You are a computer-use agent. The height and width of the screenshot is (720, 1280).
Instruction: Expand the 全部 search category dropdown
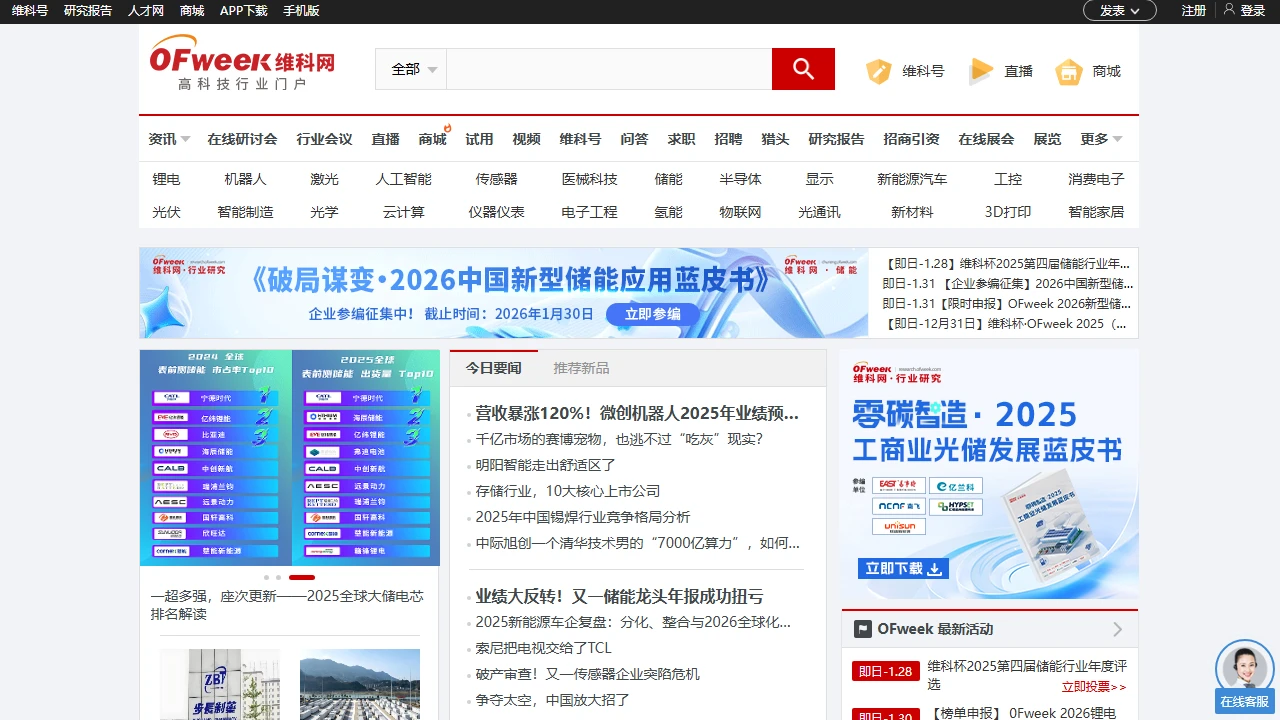point(413,69)
